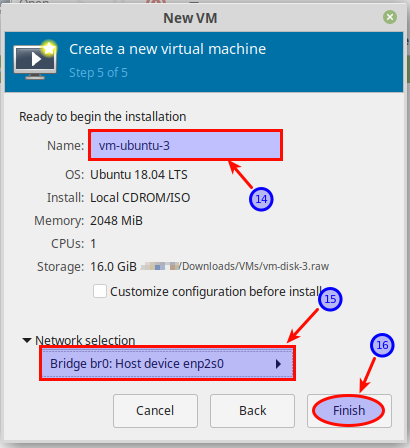Viewport: 410px width, 448px height.
Task: Click the Back button
Action: [252, 411]
